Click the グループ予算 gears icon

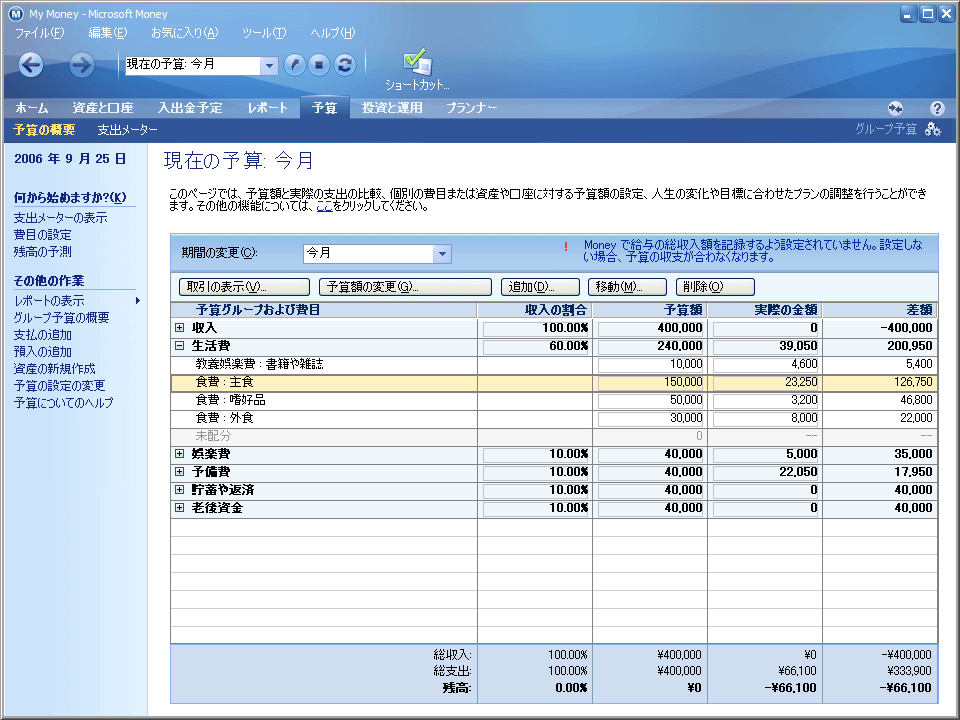pos(933,129)
